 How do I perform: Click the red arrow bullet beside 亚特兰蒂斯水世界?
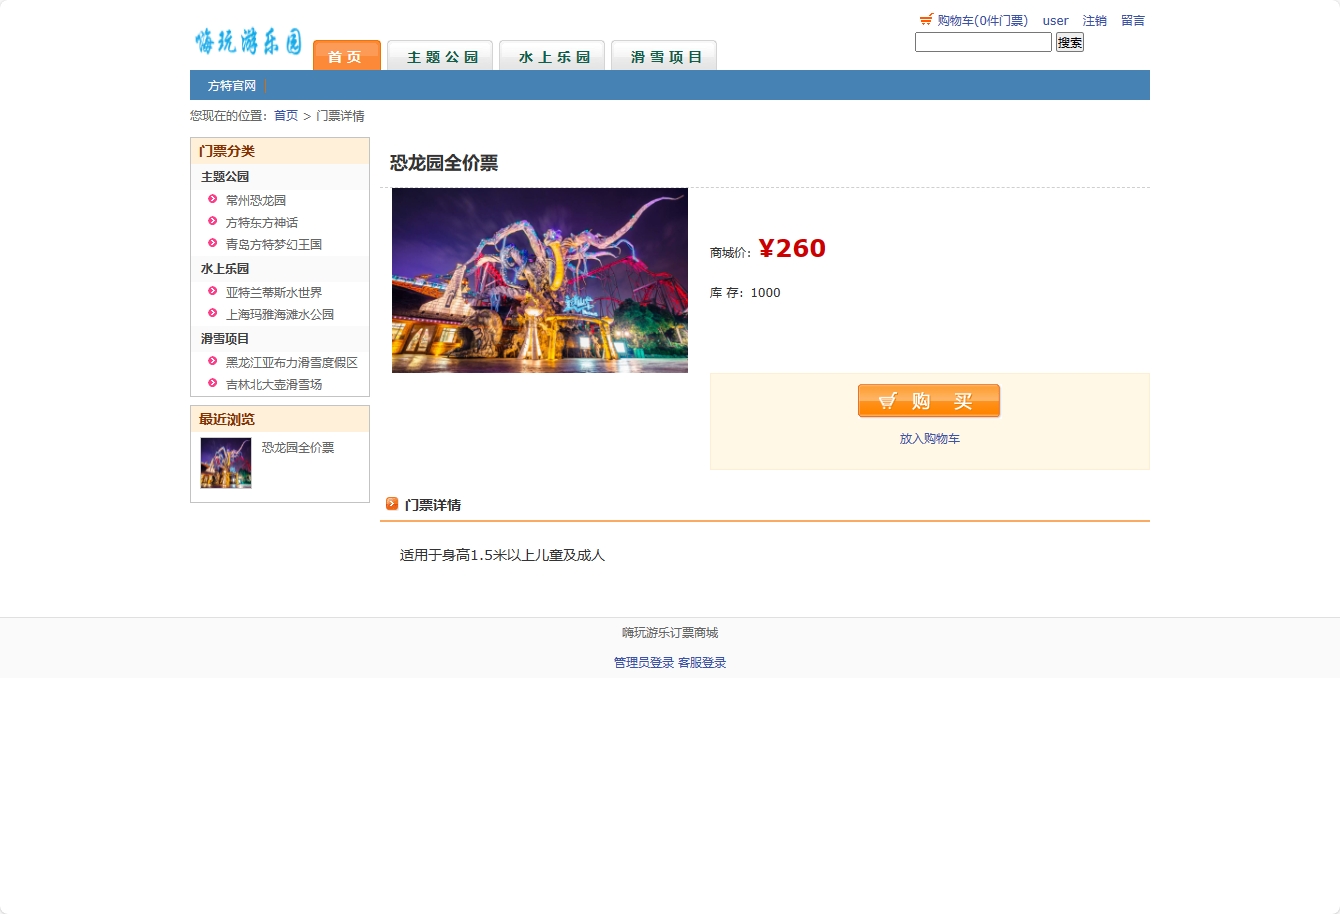click(x=211, y=292)
